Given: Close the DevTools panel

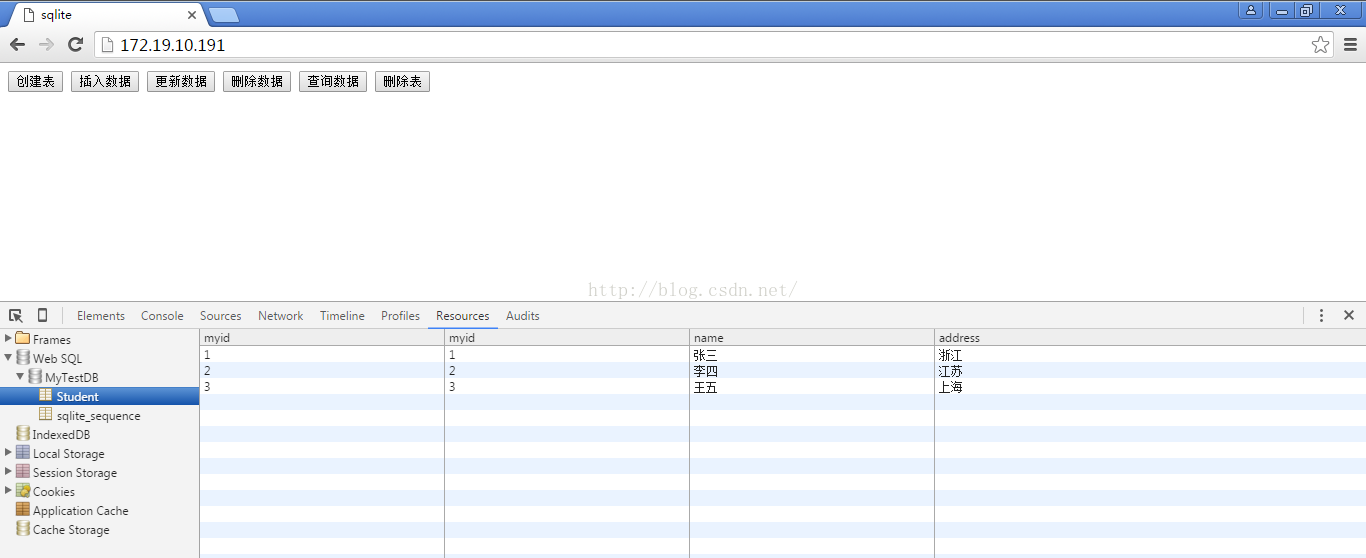Looking at the screenshot, I should pyautogui.click(x=1349, y=315).
